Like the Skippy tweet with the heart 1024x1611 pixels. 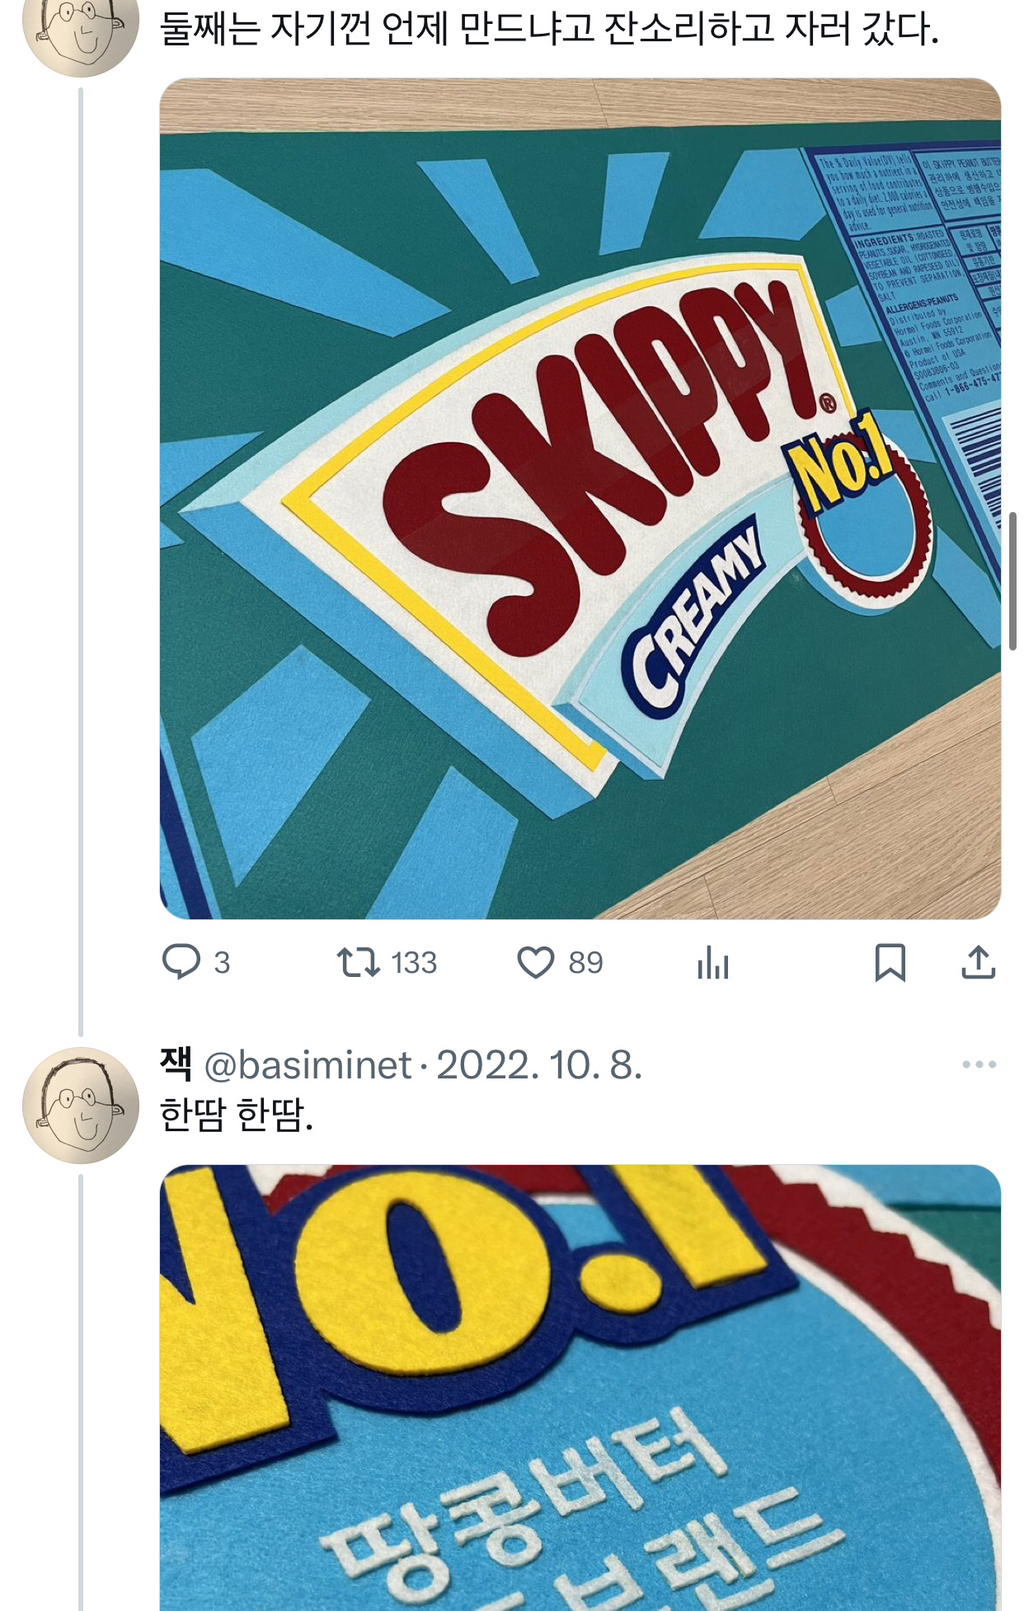535,962
